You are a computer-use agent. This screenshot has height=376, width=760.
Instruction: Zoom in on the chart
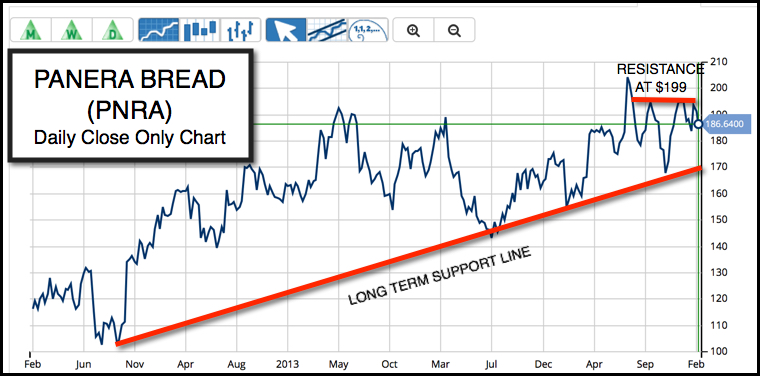(413, 30)
